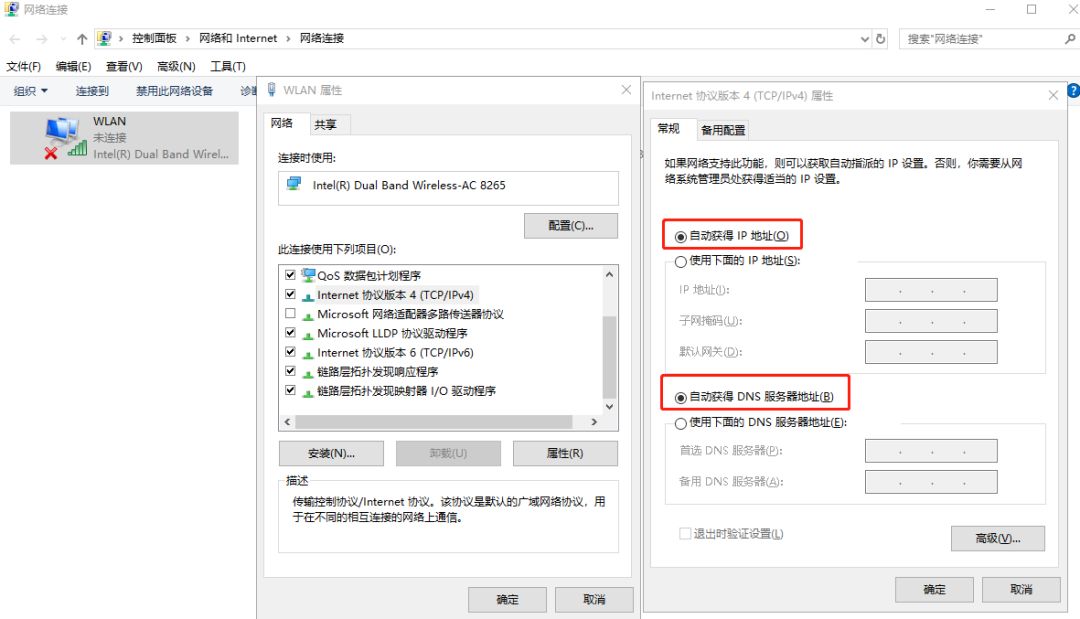Screen dimensions: 1080x619
Task: Toggle QoS 数据包计划程序 checkbox
Action: point(290,275)
